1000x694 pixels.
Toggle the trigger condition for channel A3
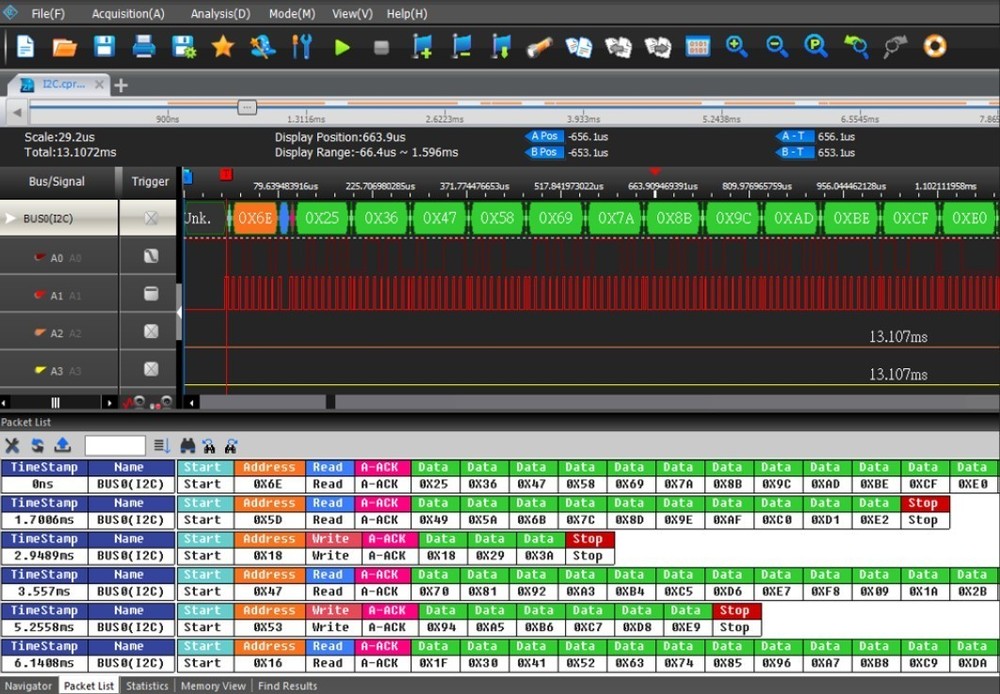pos(151,369)
